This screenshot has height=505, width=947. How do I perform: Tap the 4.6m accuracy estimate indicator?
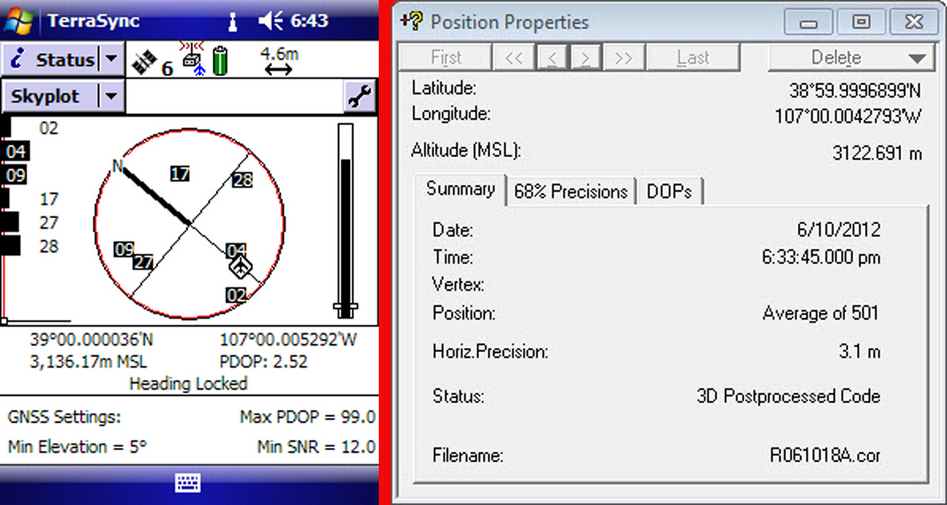click(x=279, y=61)
